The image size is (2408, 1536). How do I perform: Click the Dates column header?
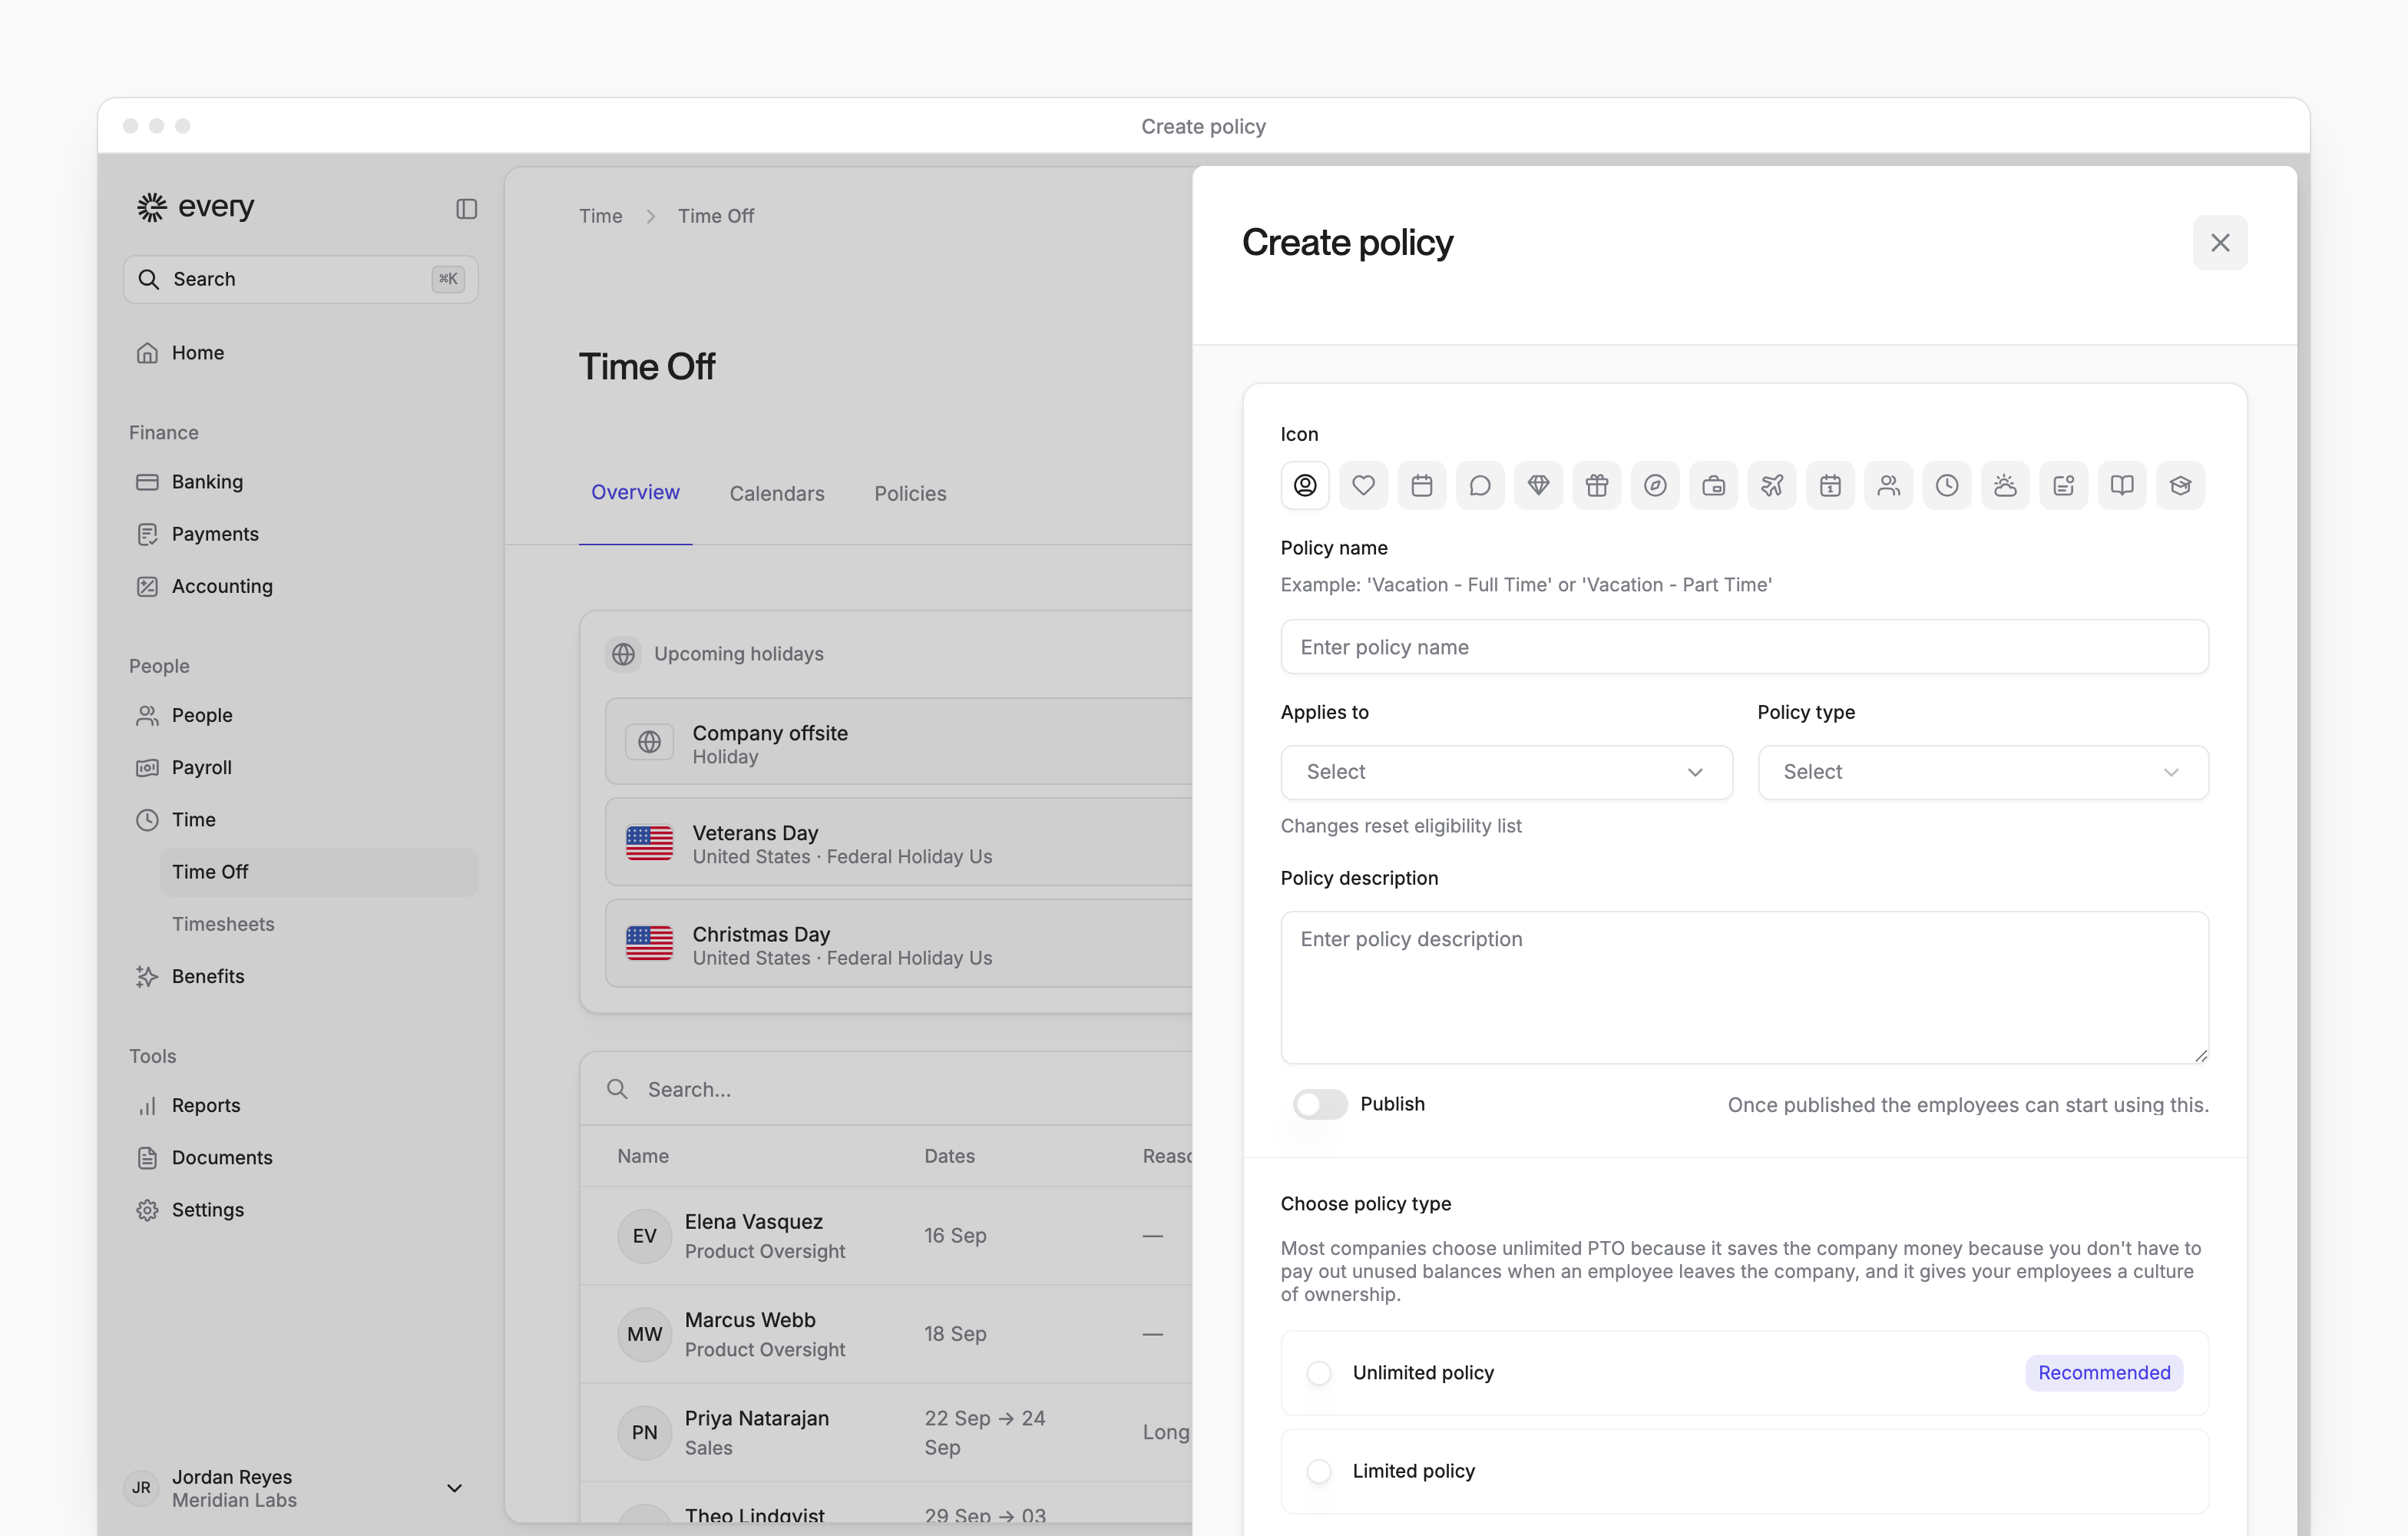click(x=949, y=1156)
